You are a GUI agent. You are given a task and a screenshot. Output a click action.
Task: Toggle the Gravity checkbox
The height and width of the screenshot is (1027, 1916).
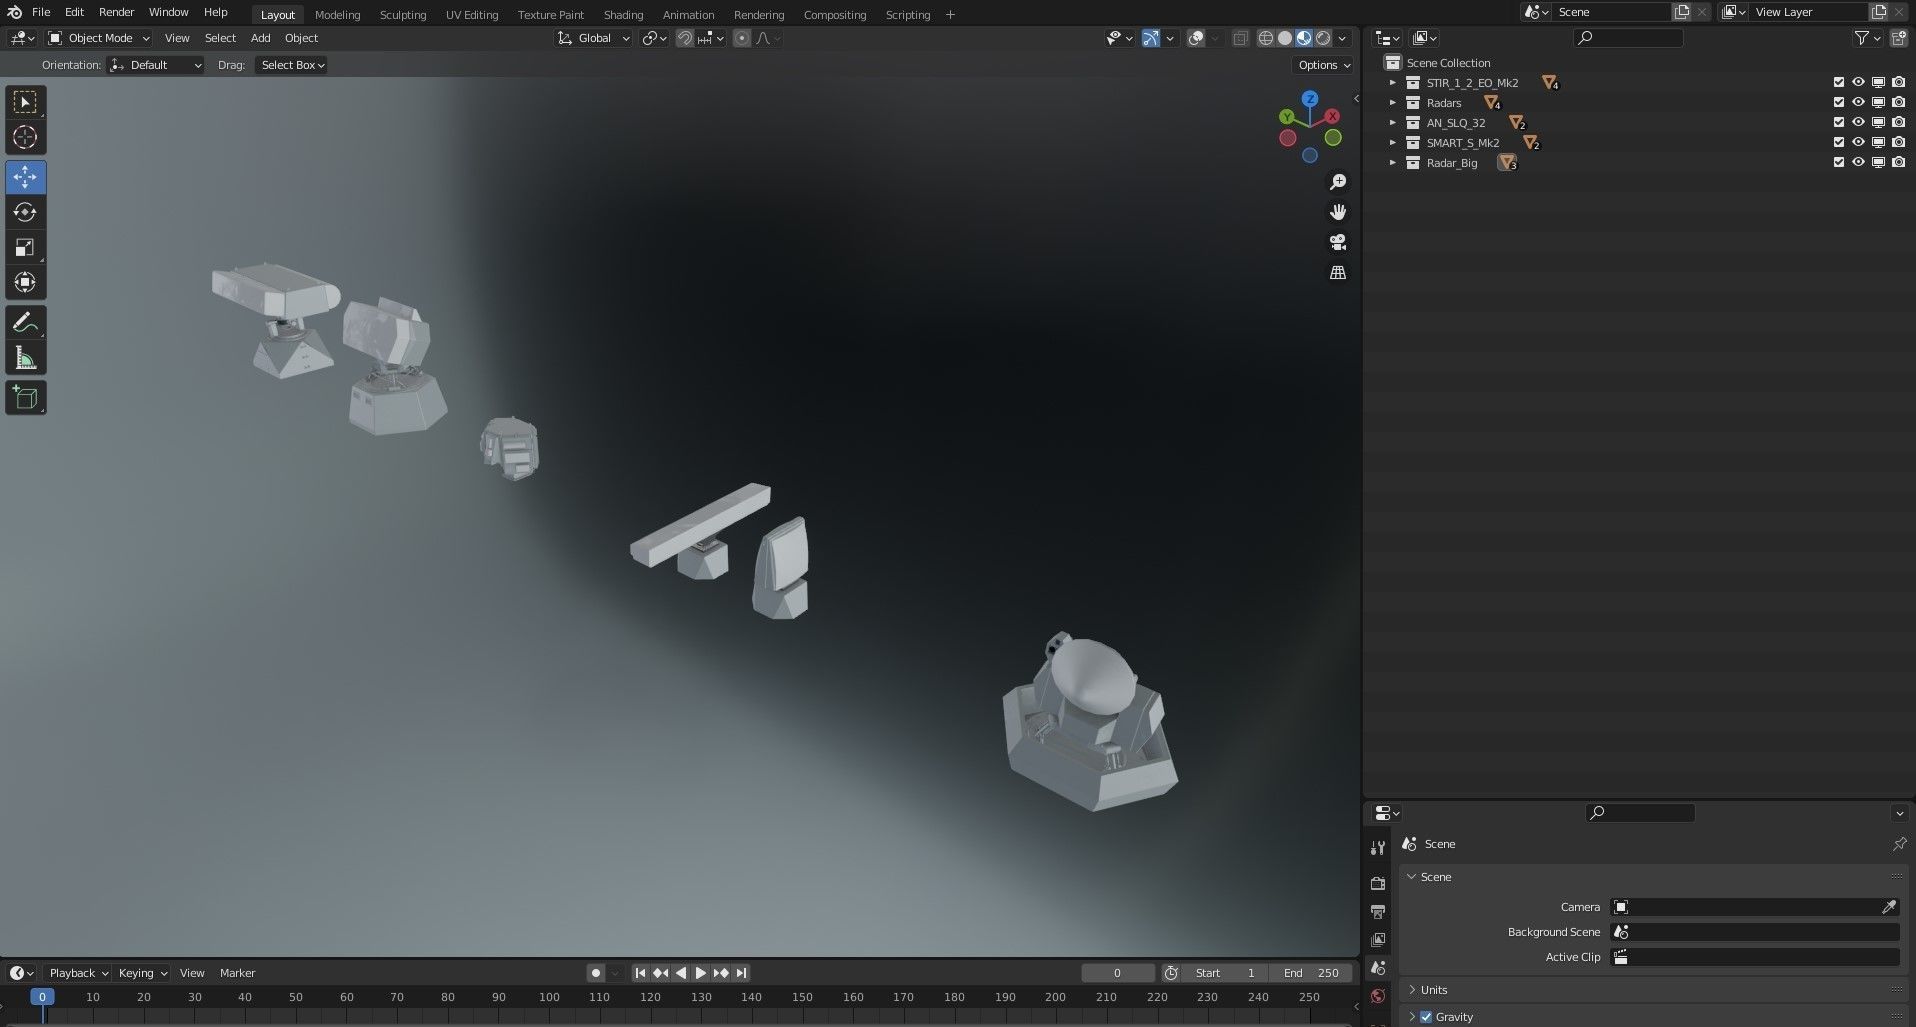1427,1017
